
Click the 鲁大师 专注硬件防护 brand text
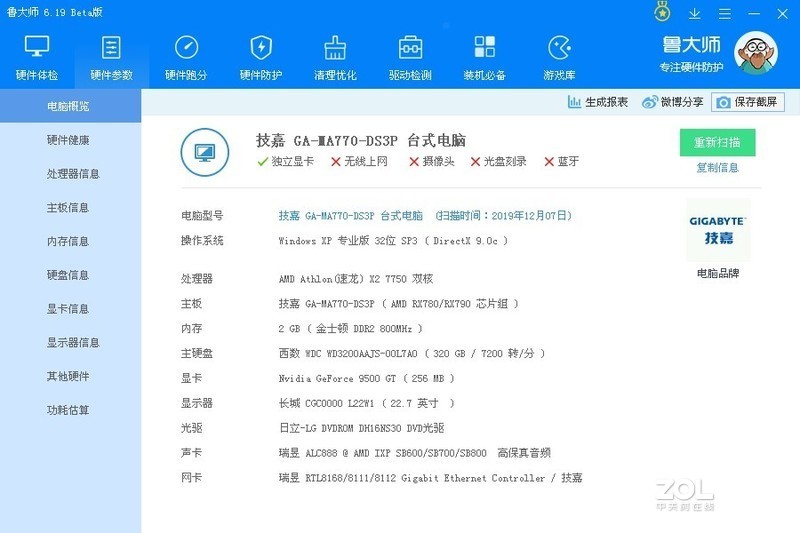coord(691,54)
